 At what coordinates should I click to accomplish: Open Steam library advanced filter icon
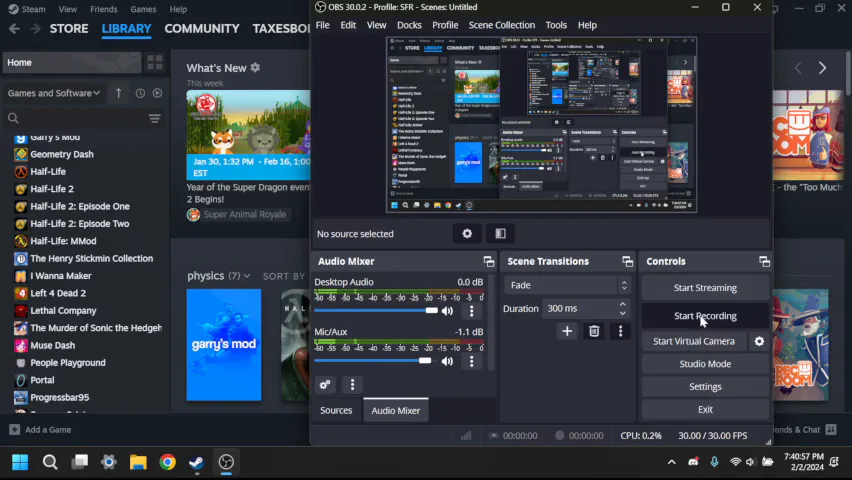tap(155, 118)
